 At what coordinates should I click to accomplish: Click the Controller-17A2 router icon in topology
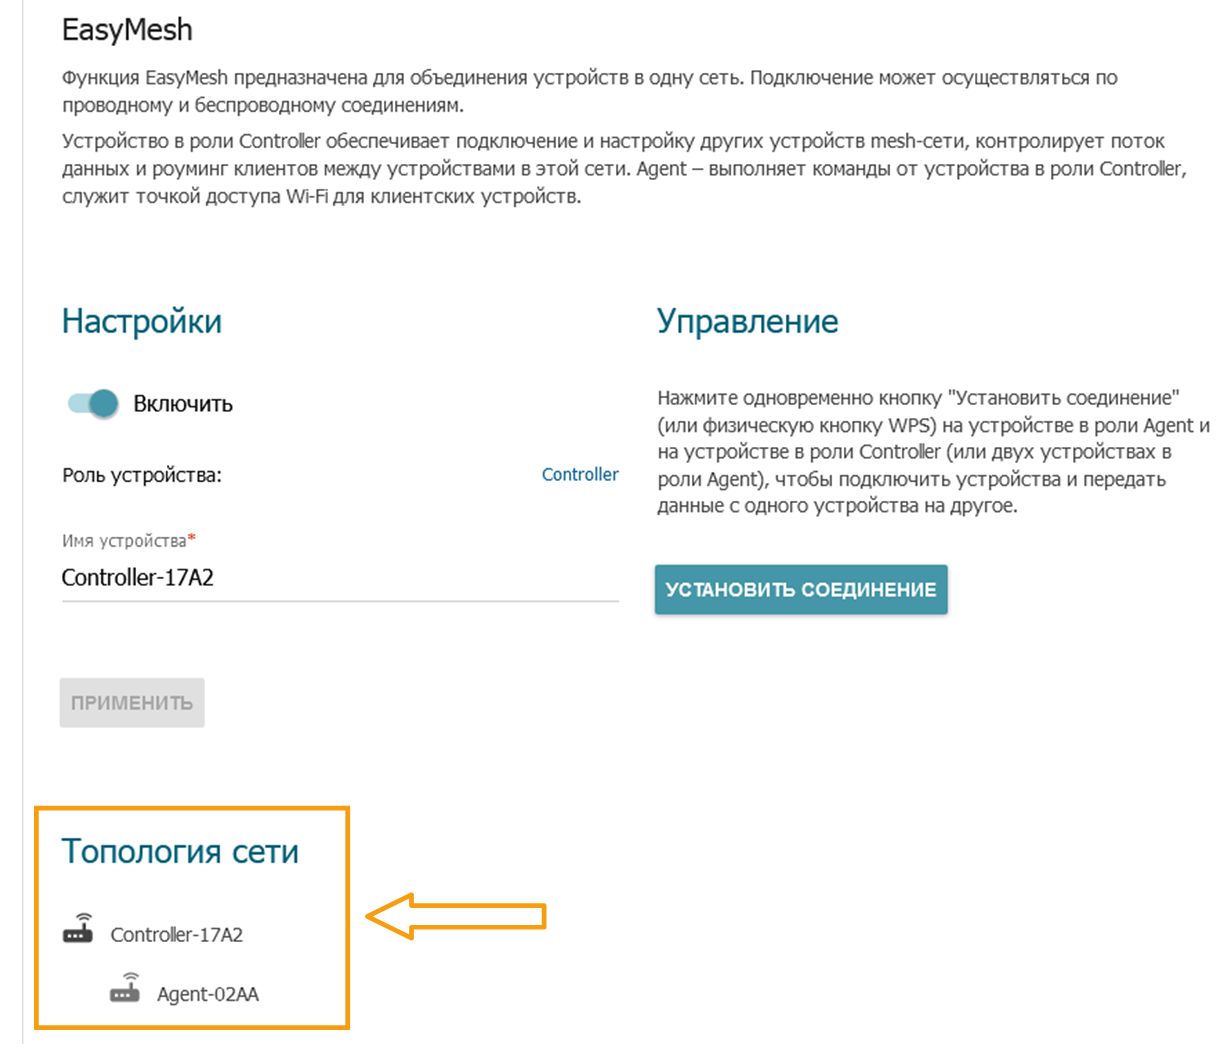(78, 930)
